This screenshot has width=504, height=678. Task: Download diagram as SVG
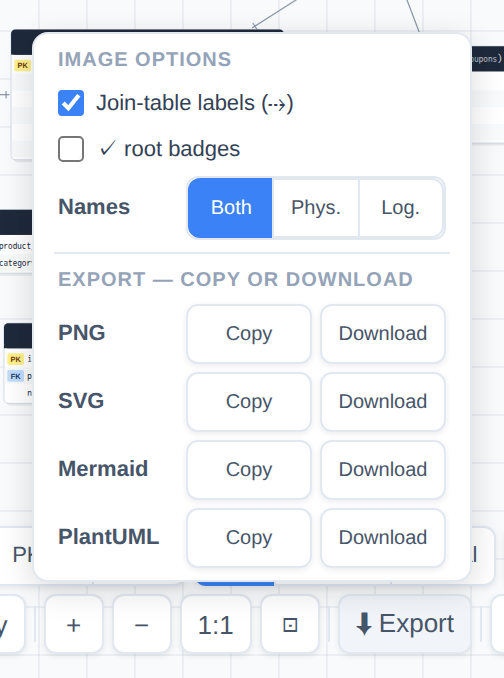[383, 402]
